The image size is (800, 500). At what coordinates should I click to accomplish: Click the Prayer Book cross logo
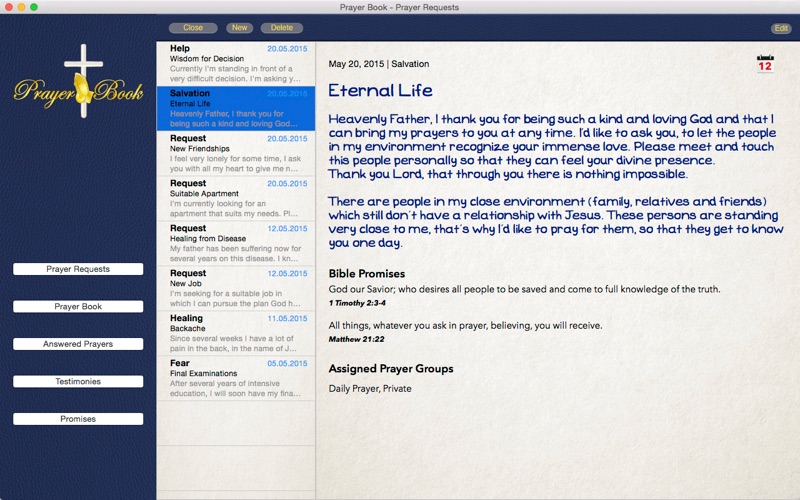[79, 81]
